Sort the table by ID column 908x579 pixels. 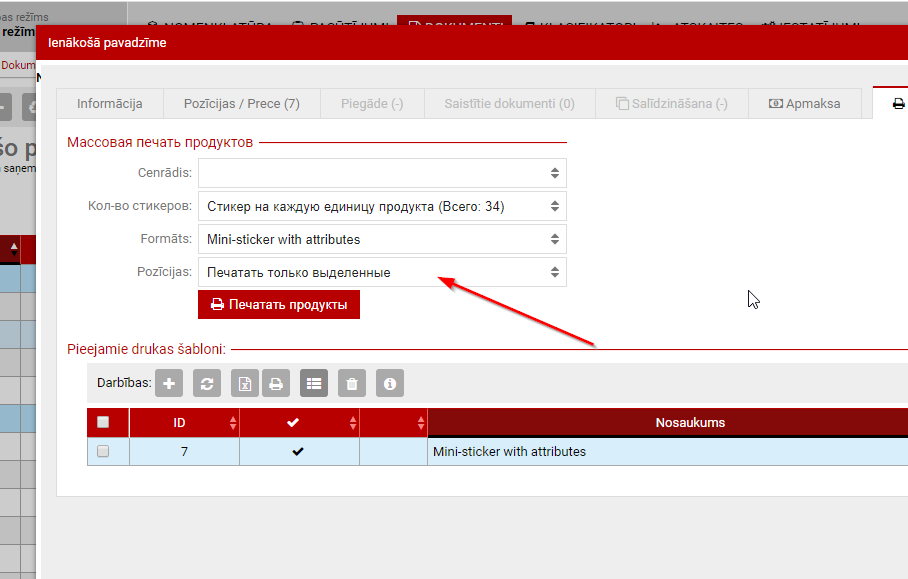(x=180, y=423)
